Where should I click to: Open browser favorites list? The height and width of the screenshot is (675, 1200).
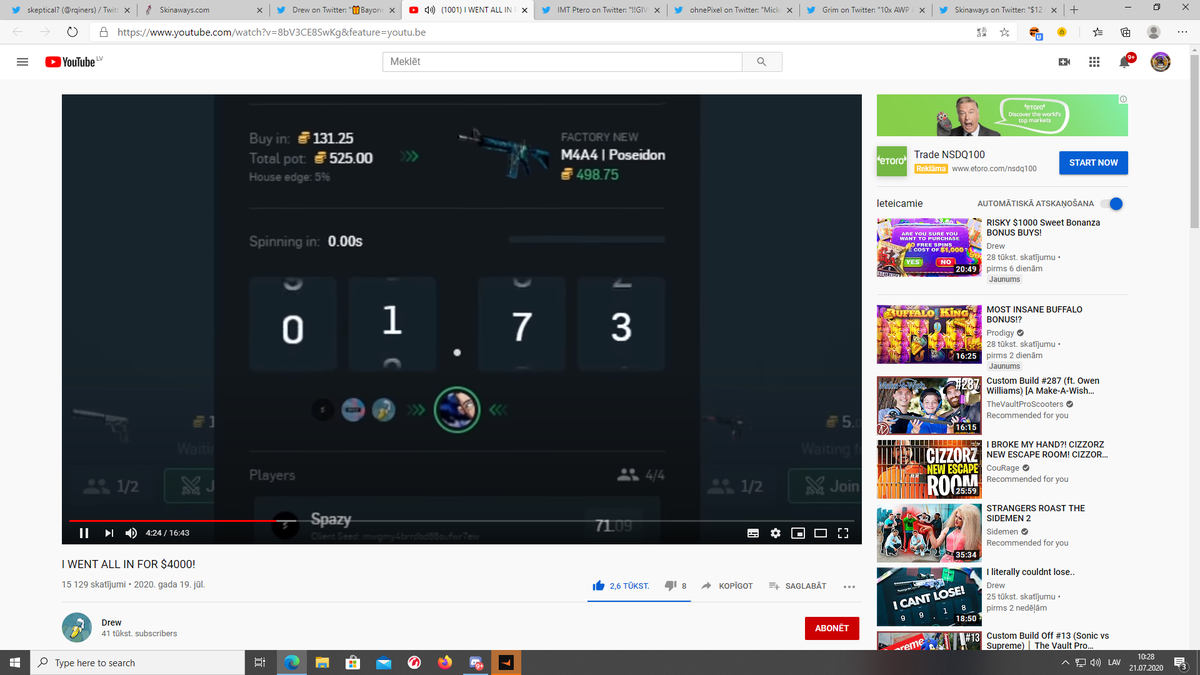pyautogui.click(x=1098, y=32)
